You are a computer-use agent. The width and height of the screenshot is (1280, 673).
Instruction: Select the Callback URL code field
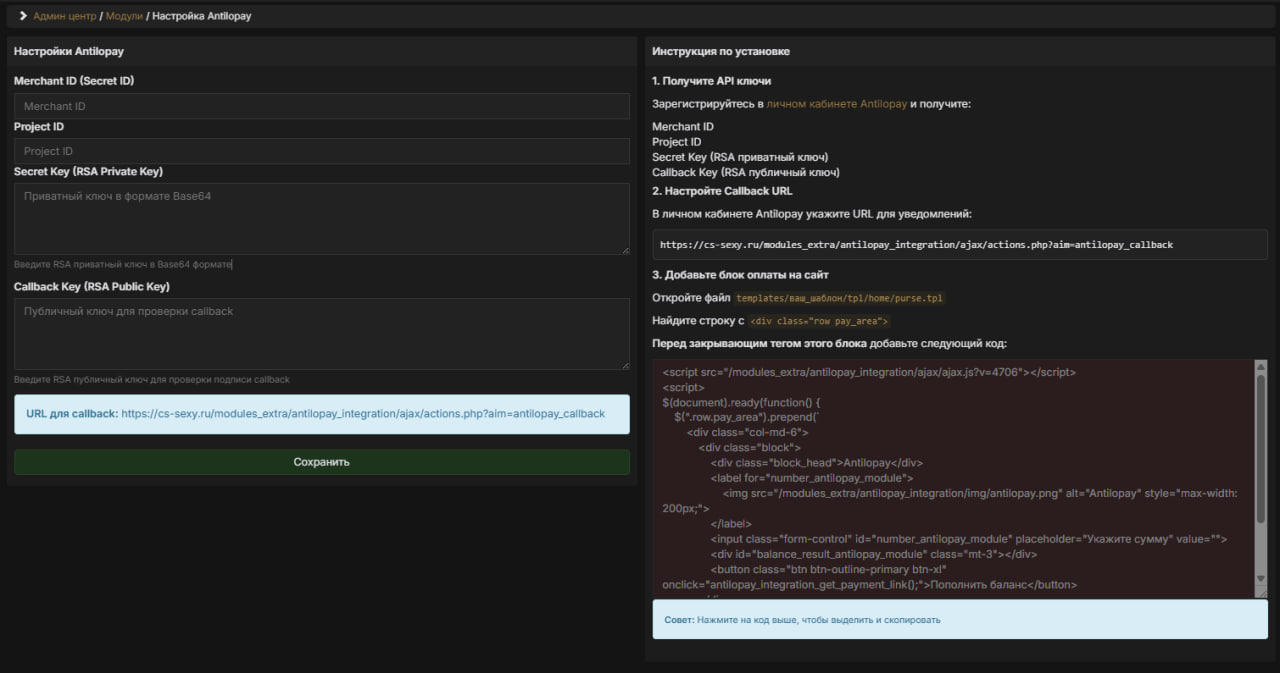coord(959,244)
